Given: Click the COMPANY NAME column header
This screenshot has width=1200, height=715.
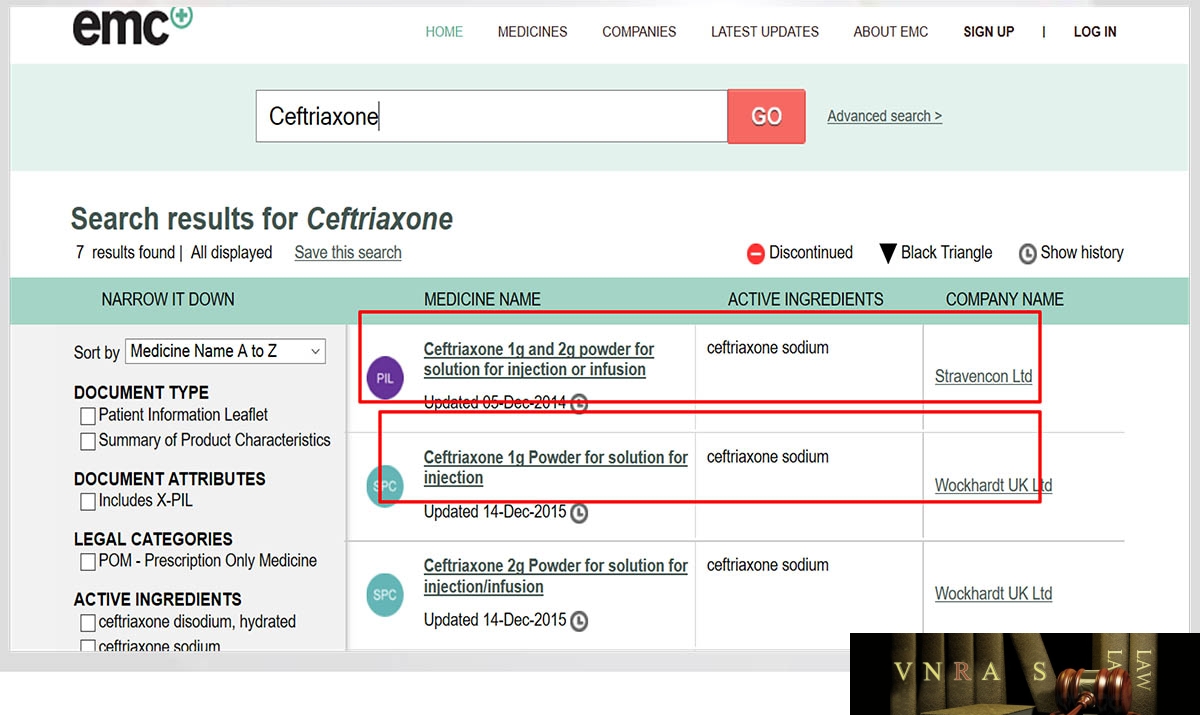Looking at the screenshot, I should pos(1005,299).
